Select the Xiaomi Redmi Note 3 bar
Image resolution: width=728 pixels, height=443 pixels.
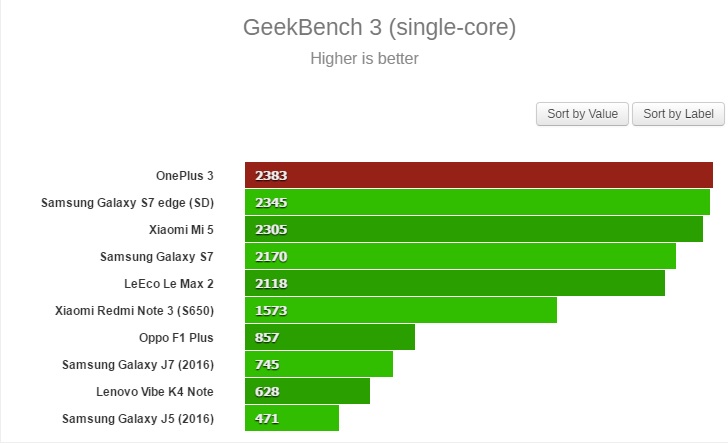[x=400, y=310]
